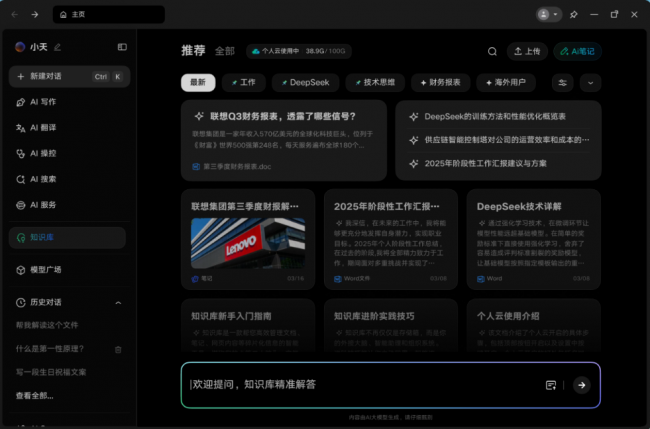
Task: Open the 联想集团第三季度财报解 card title
Action: (245, 206)
